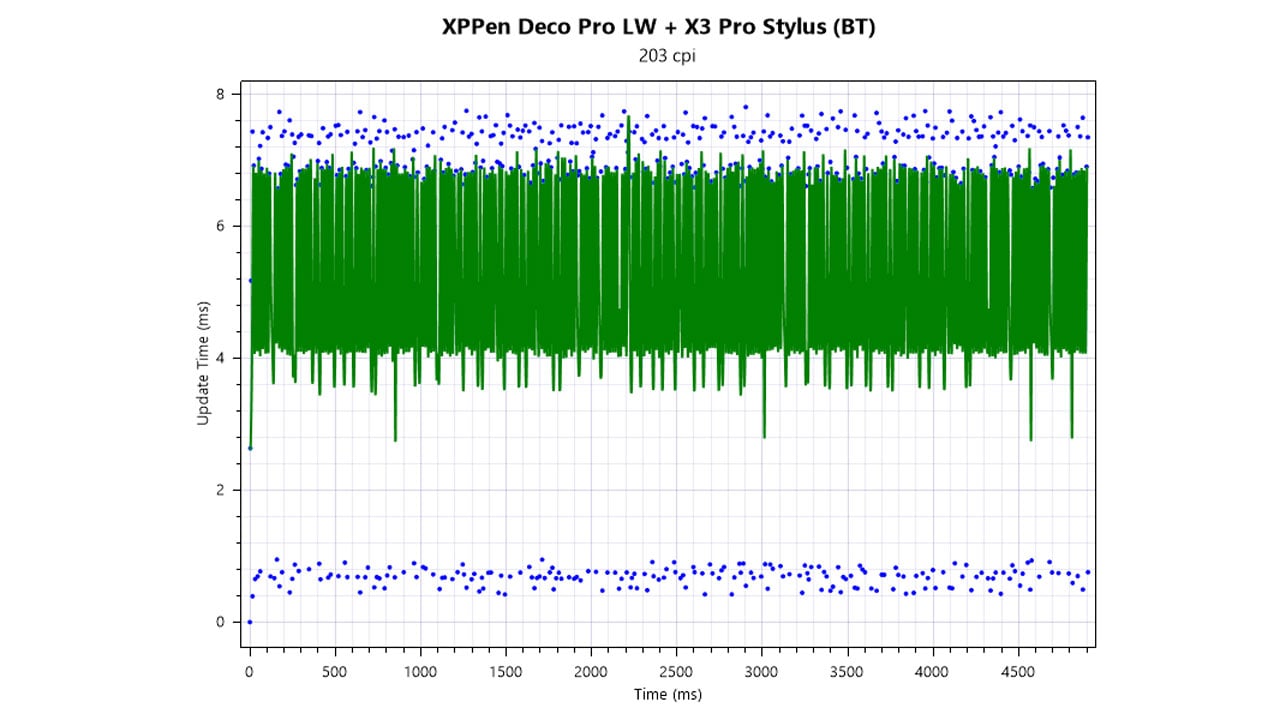1280x720 pixels.
Task: Click the Time (ms) x-axis label
Action: (x=667, y=693)
